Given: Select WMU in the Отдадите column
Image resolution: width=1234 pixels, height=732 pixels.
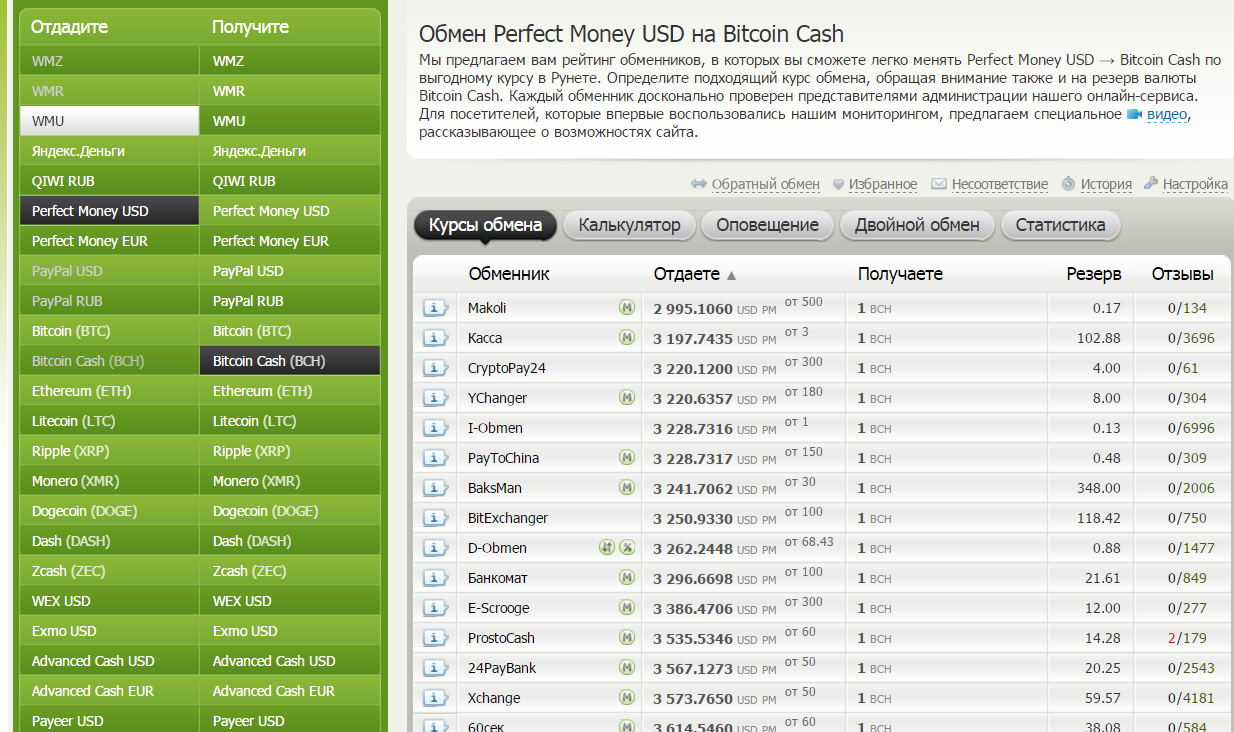Looking at the screenshot, I should coord(109,121).
